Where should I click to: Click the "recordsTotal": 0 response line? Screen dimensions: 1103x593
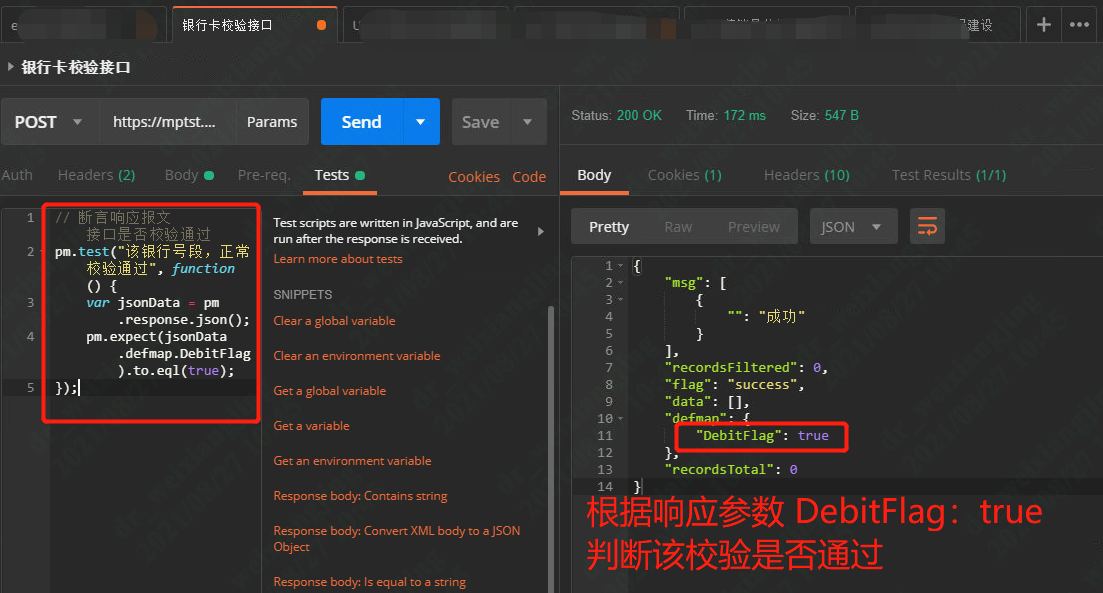[730, 470]
